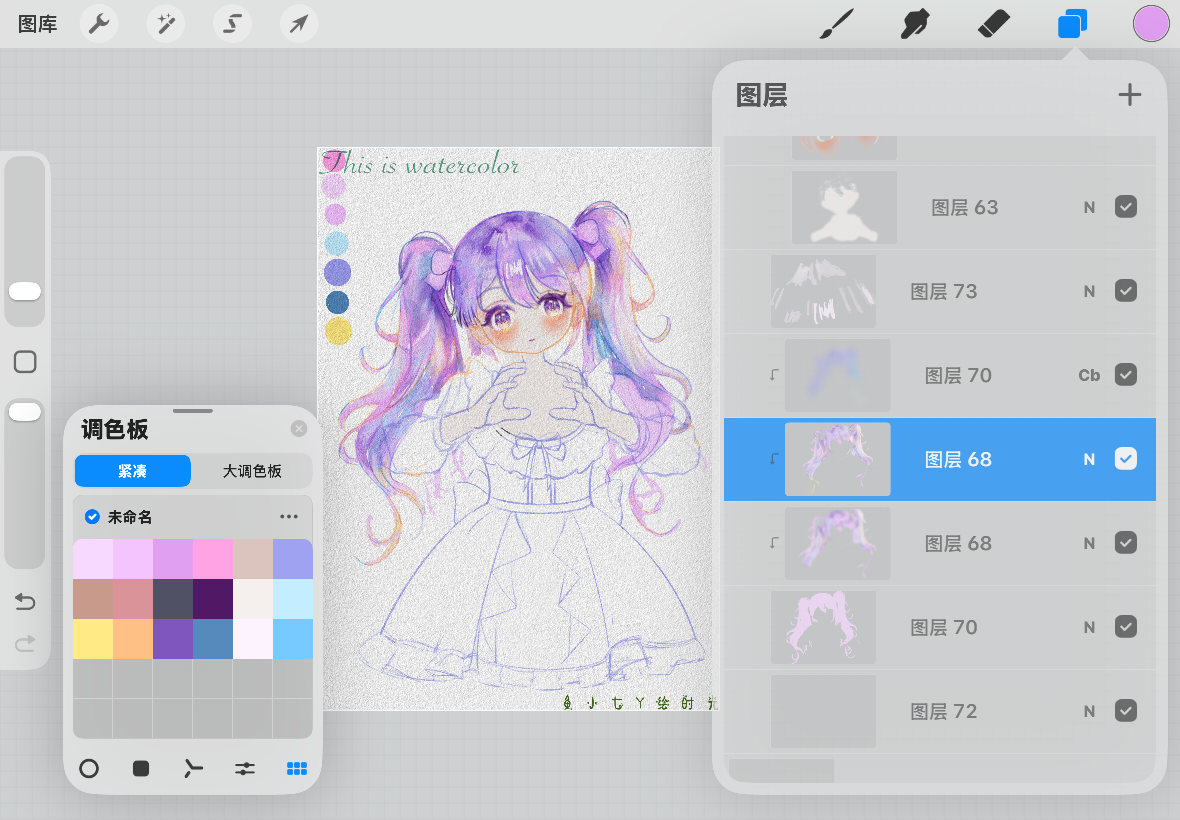
Task: Pick the dark purple palette swatch
Action: click(x=212, y=599)
